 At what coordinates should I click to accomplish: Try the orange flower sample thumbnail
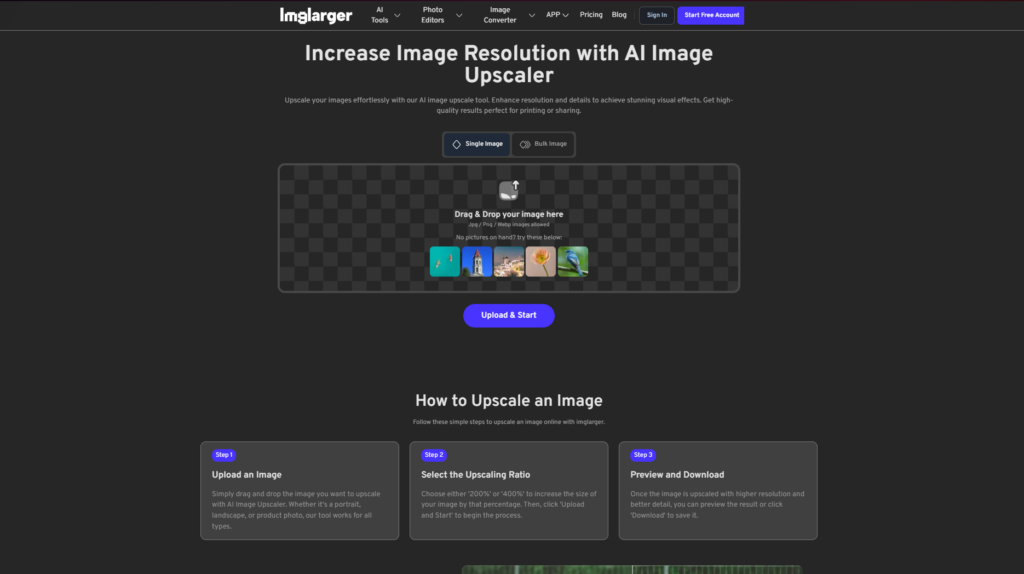[541, 261]
